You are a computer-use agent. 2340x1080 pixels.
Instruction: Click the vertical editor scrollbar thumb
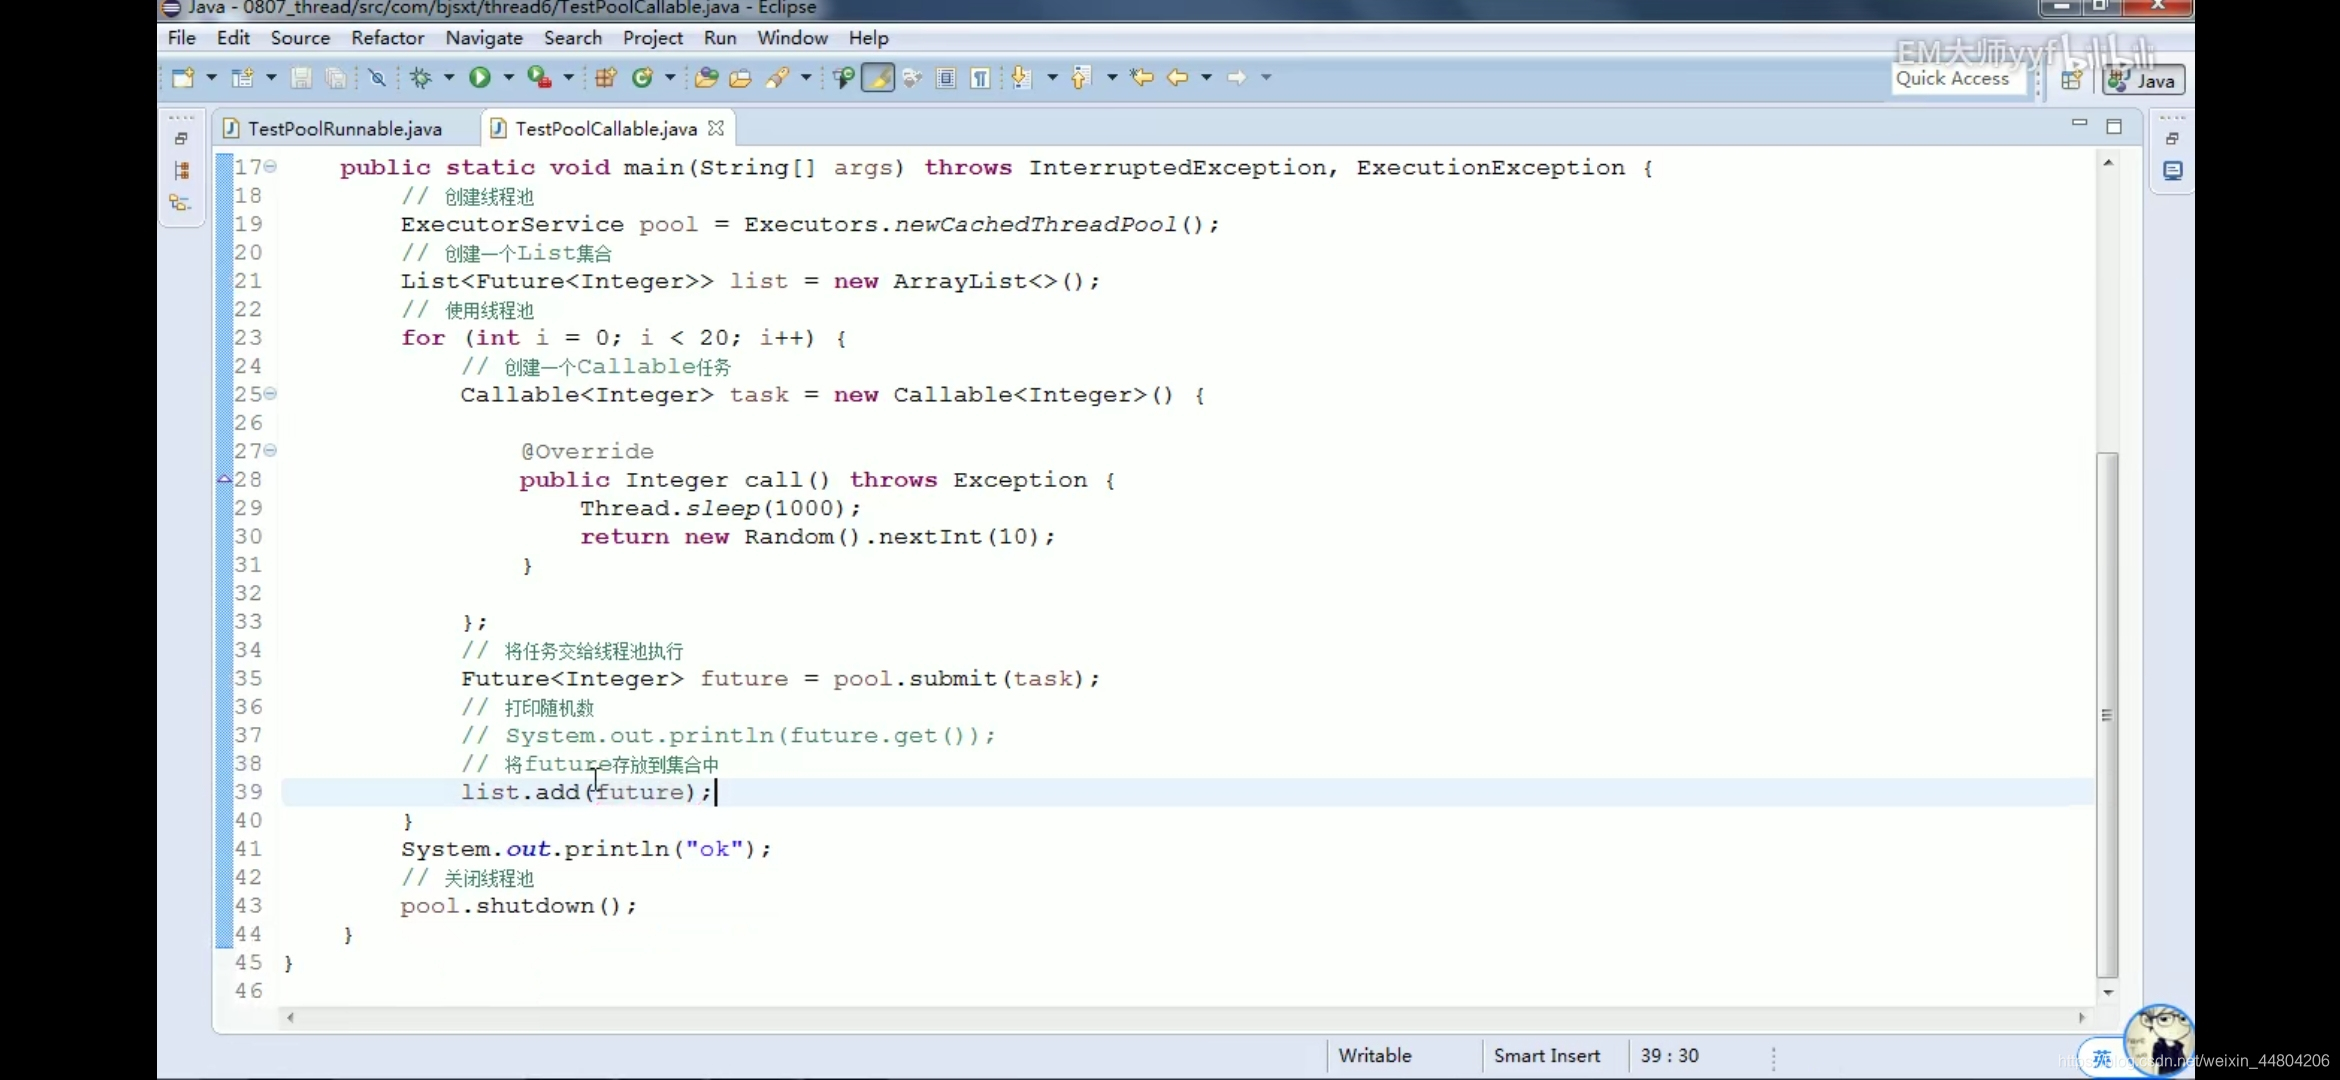[x=2106, y=715]
